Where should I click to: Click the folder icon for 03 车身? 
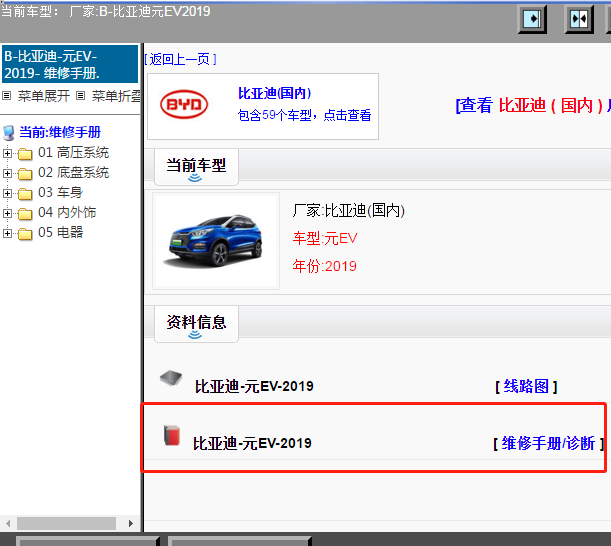[x=25, y=194]
